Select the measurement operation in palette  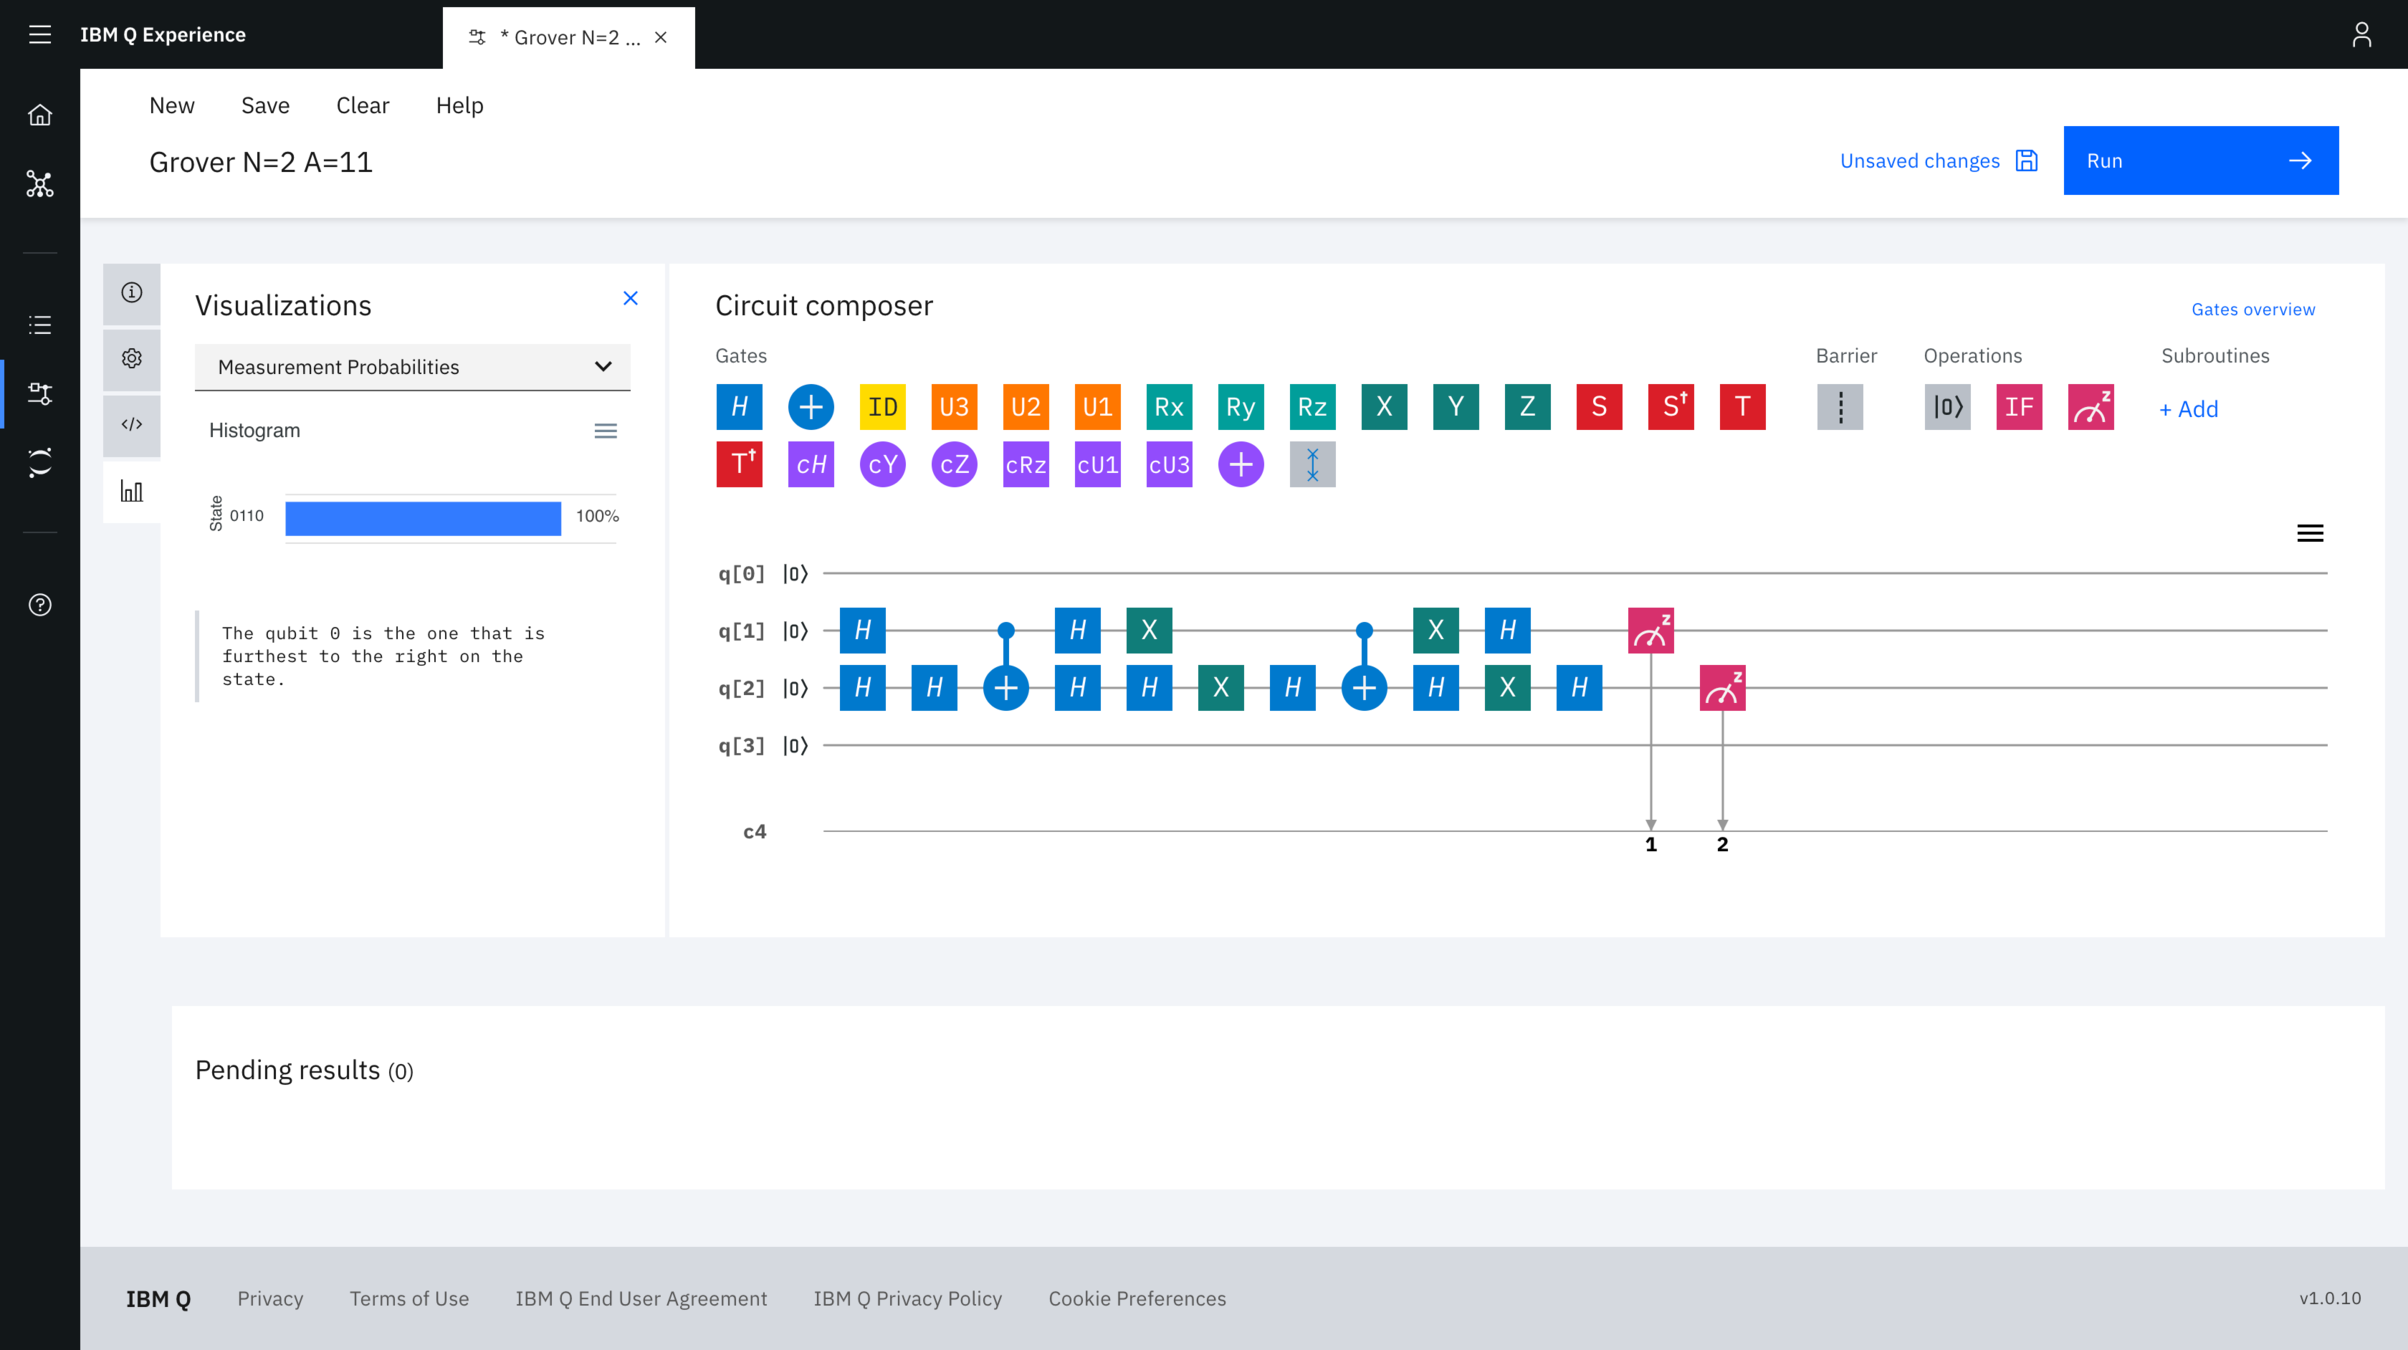click(2090, 407)
